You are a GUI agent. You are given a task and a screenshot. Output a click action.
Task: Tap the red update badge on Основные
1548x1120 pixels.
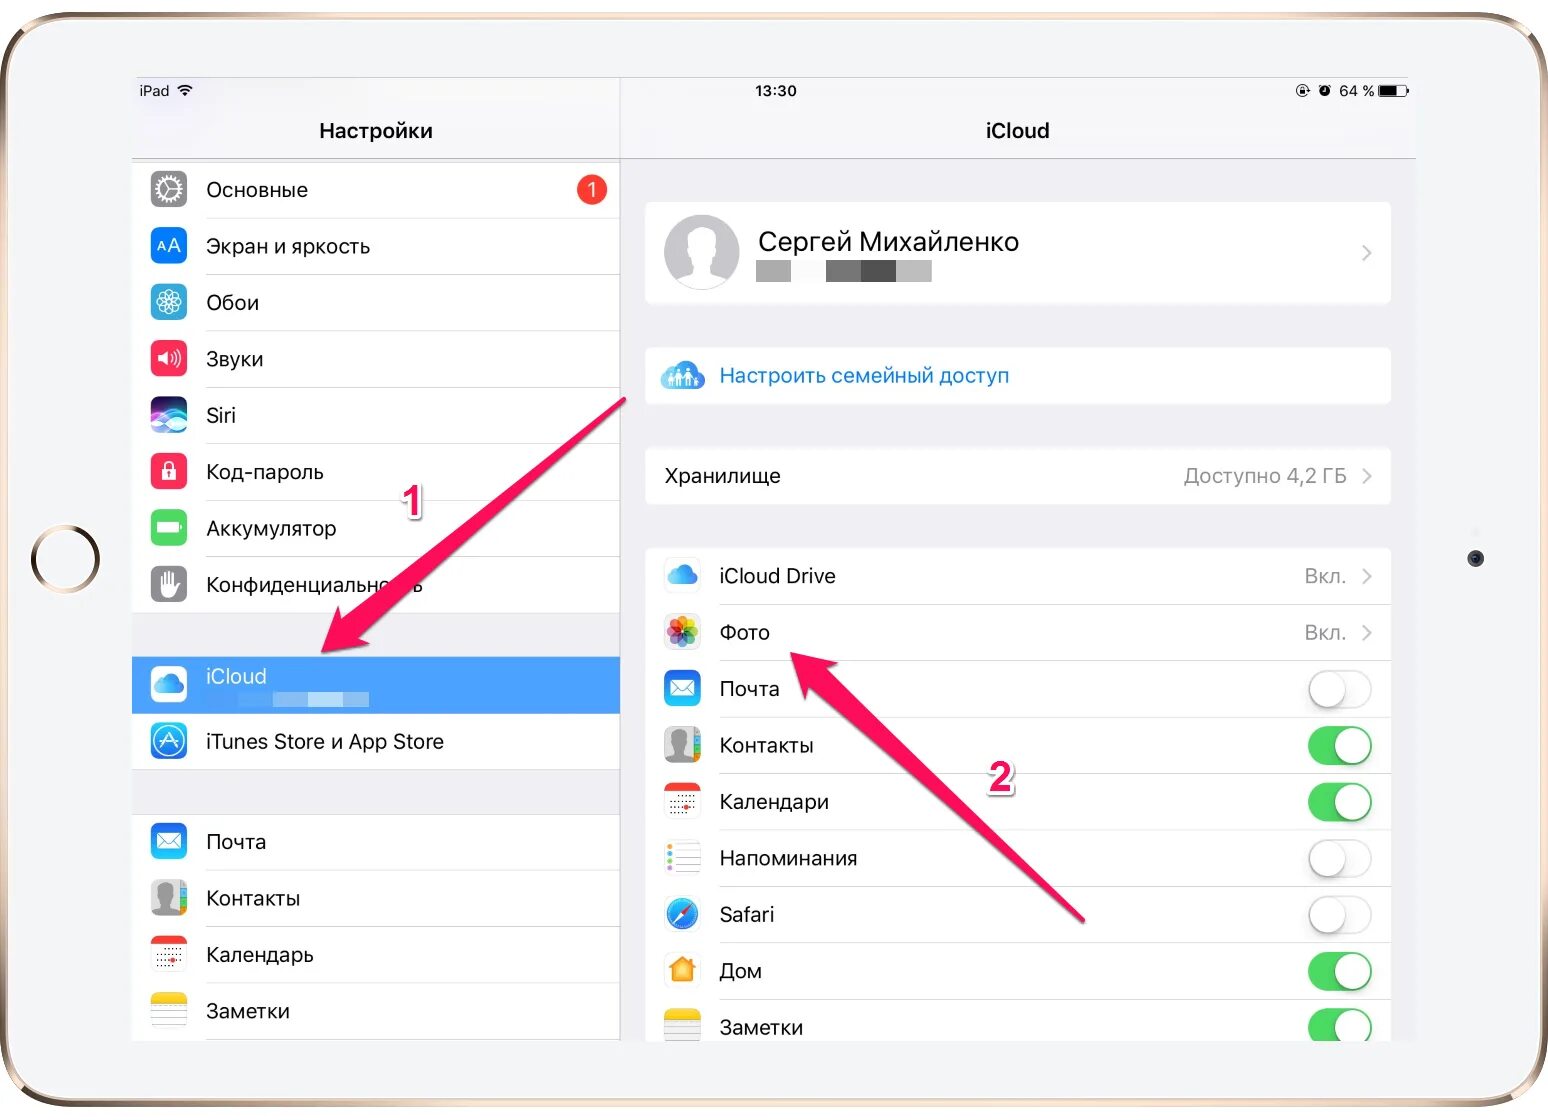(592, 189)
